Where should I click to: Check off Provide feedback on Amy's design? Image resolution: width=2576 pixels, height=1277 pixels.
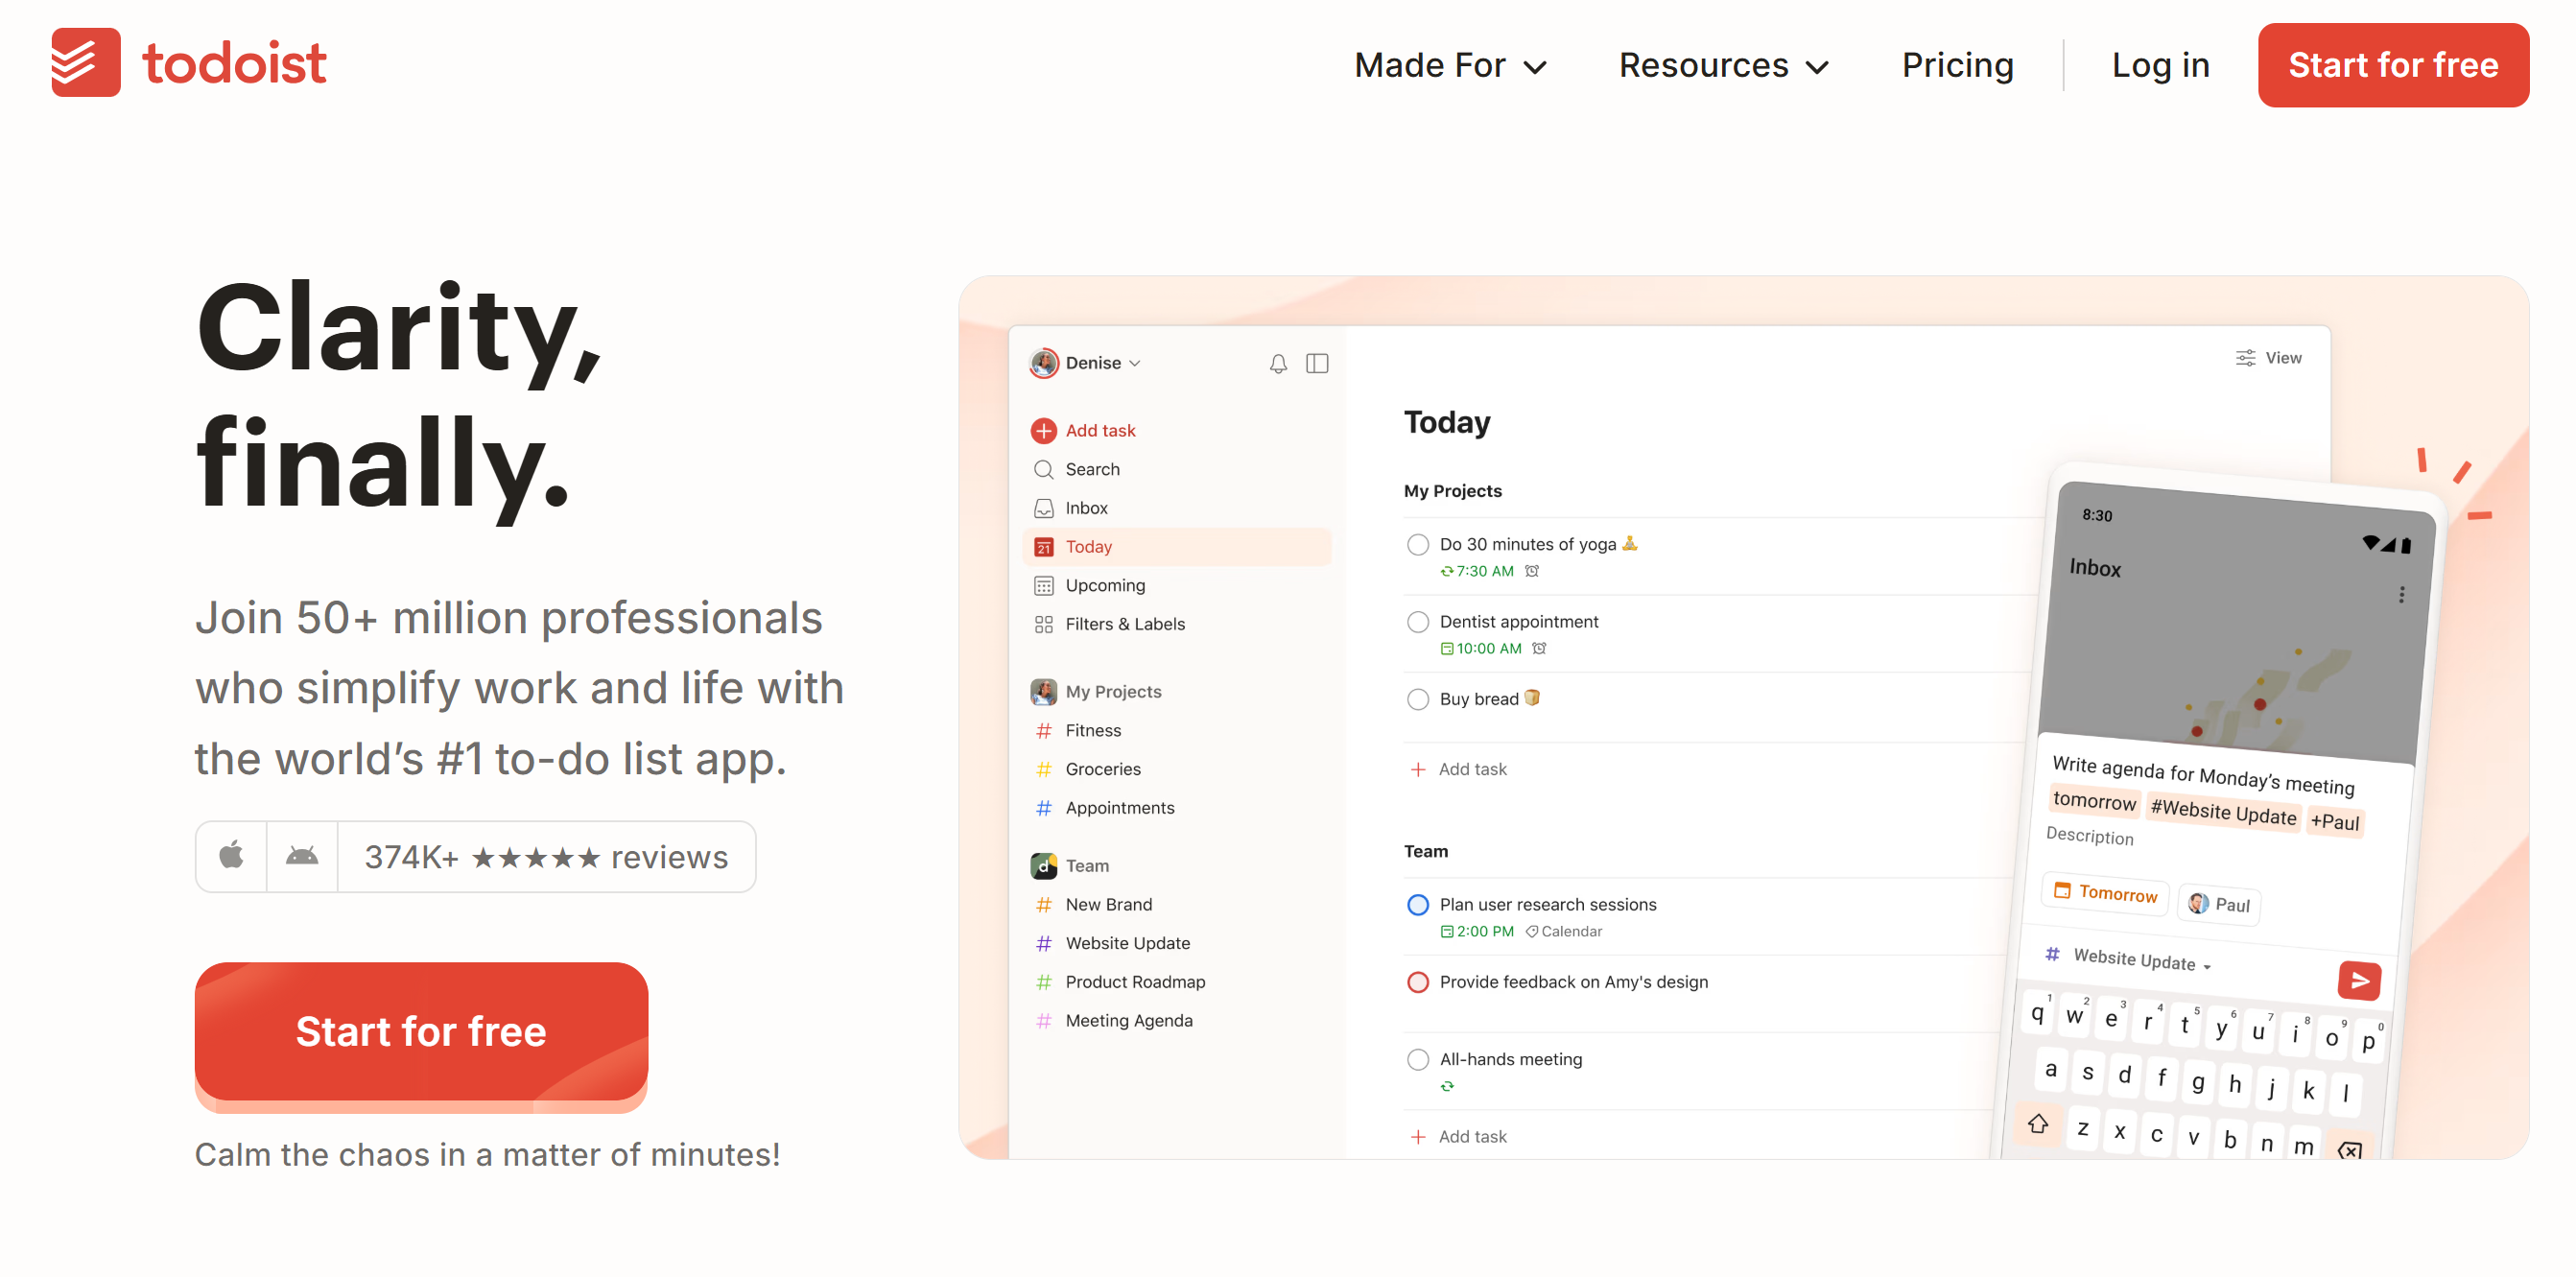click(x=1417, y=982)
